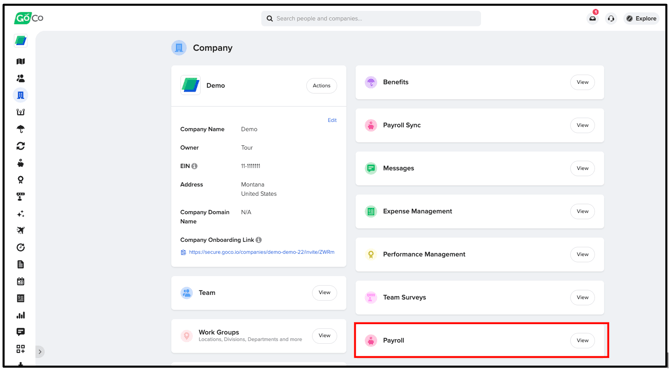Viewport: 670px width, 370px height.
Task: Open the sparkles icon in sidebar
Action: tap(21, 214)
